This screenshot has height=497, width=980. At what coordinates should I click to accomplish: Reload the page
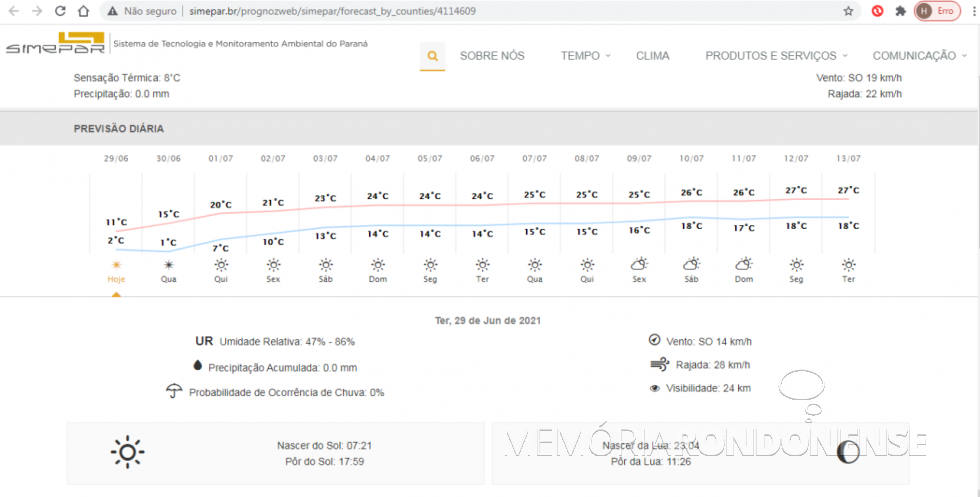[x=60, y=11]
